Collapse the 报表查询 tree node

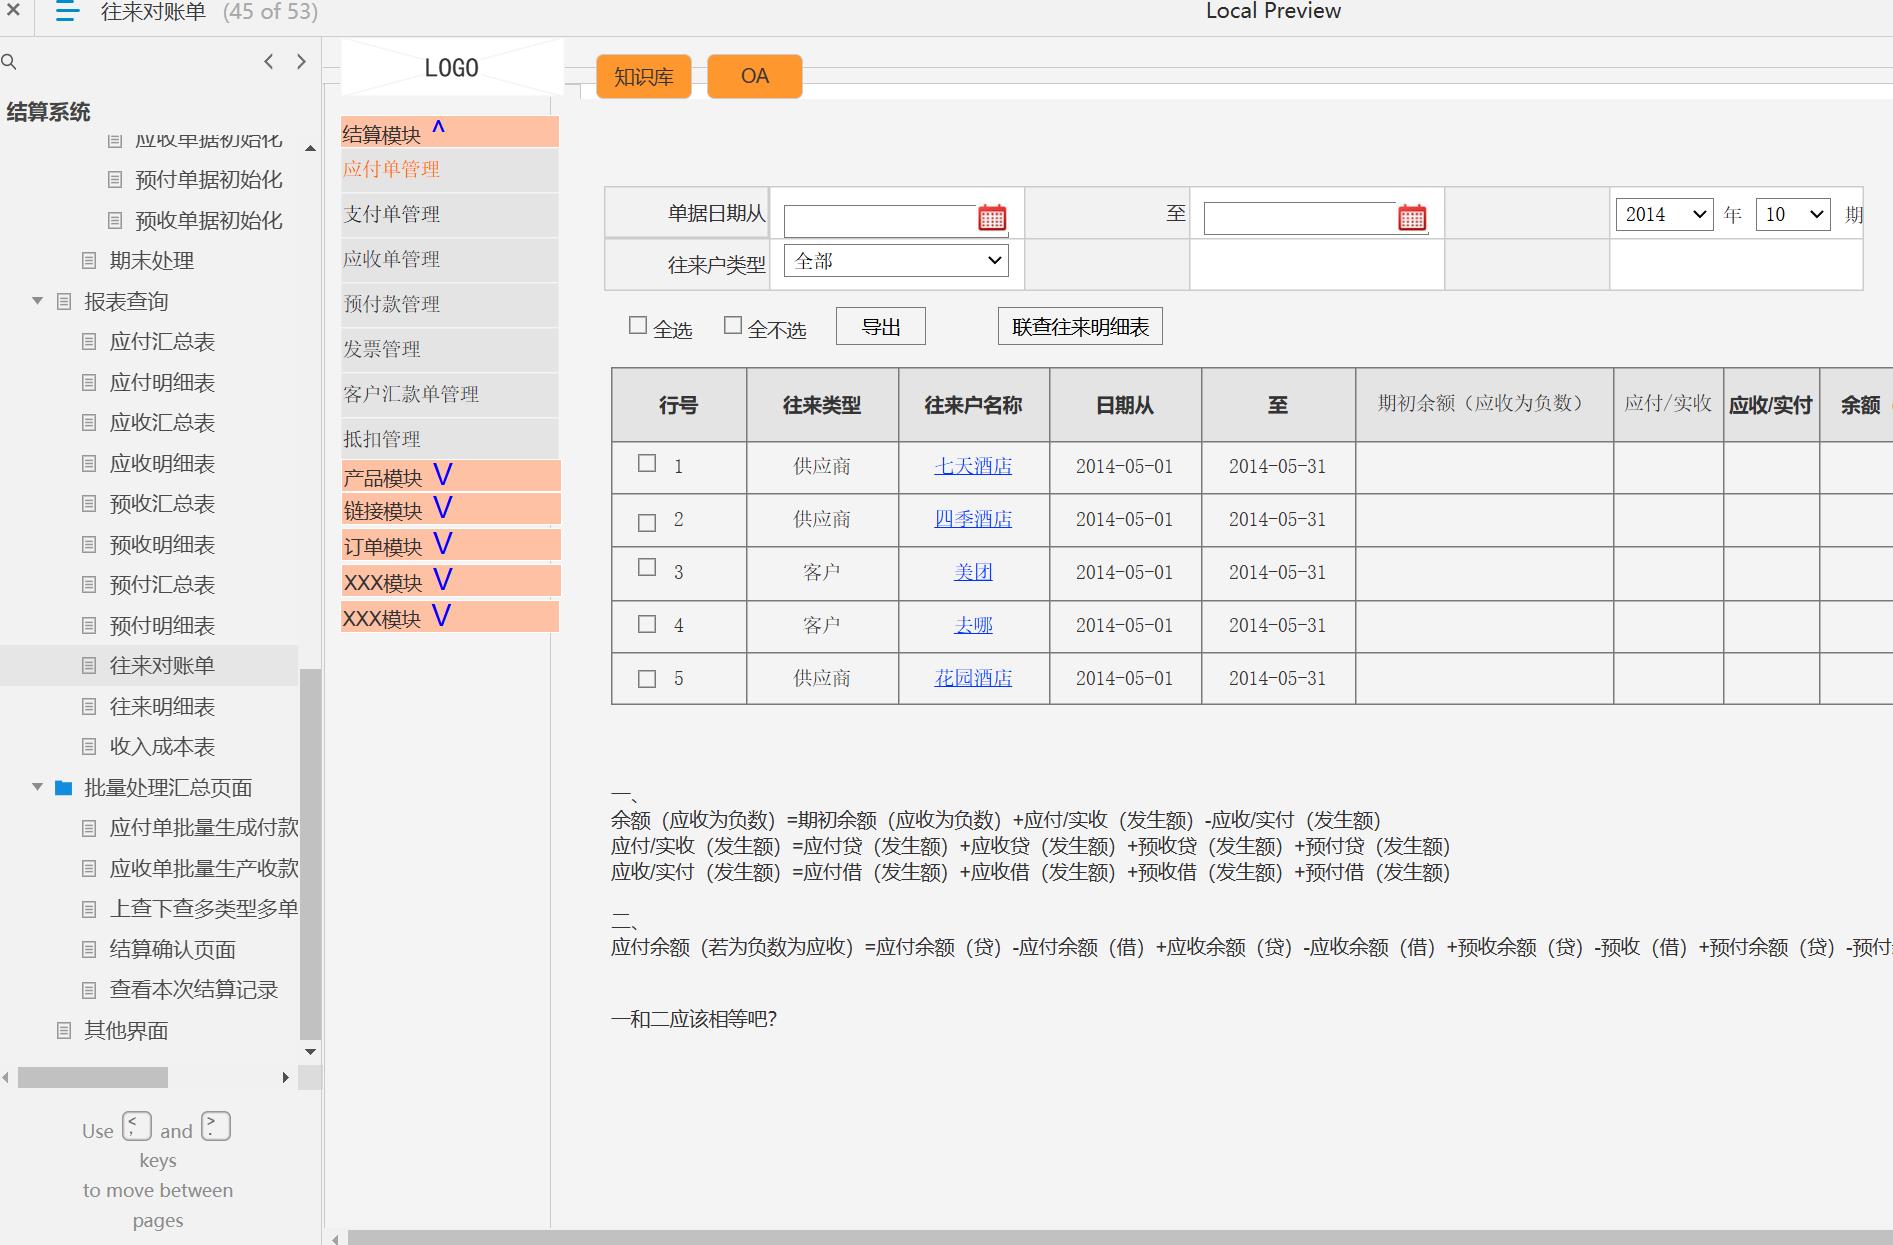tap(38, 301)
